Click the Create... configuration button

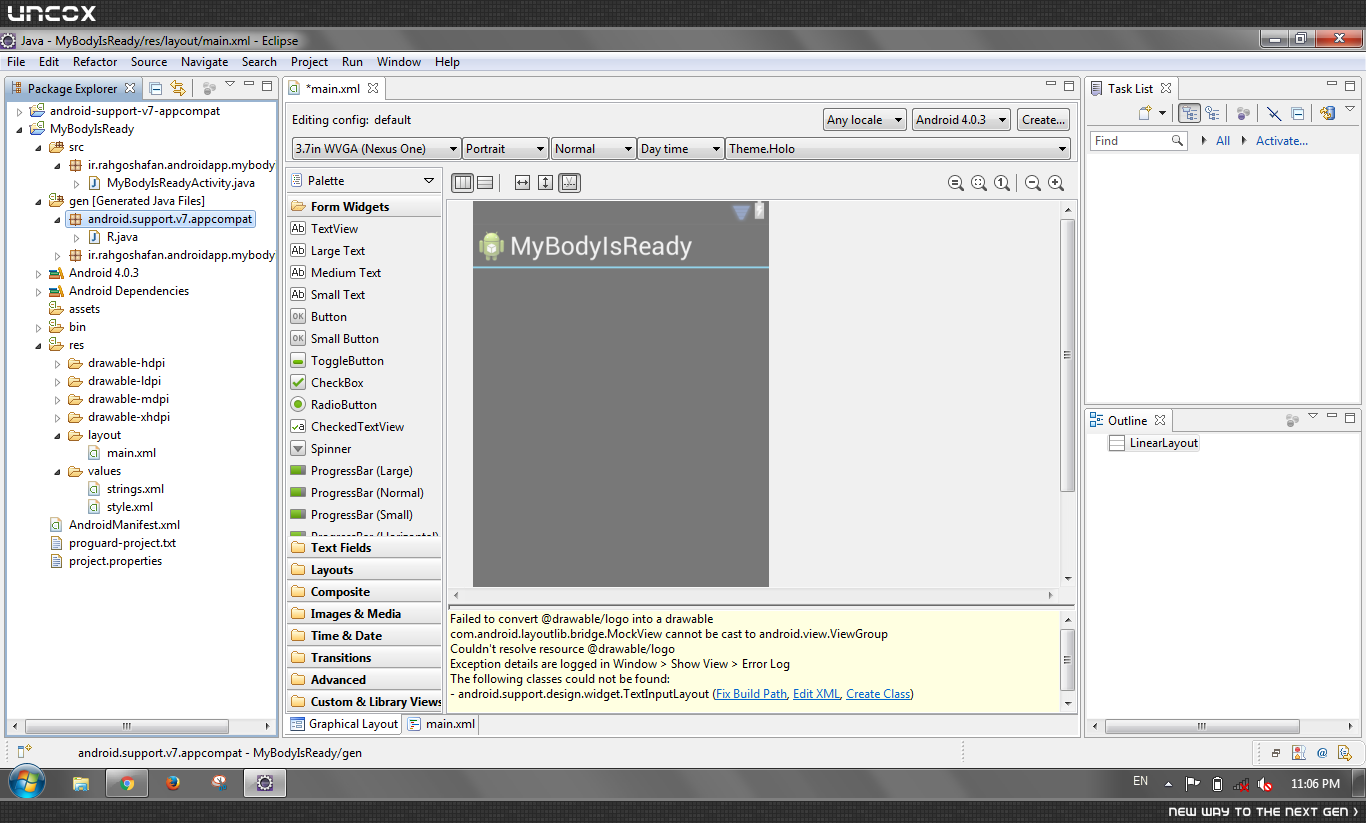pos(1043,120)
